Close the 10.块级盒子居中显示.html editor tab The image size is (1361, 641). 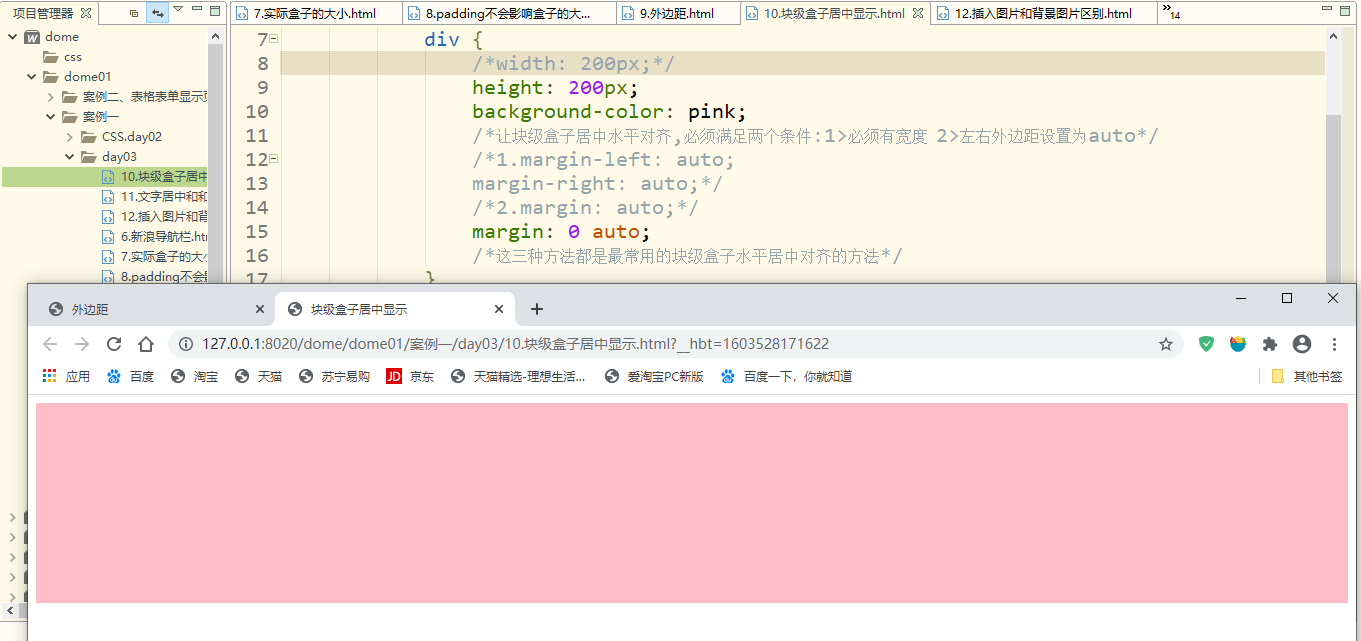pyautogui.click(x=918, y=13)
